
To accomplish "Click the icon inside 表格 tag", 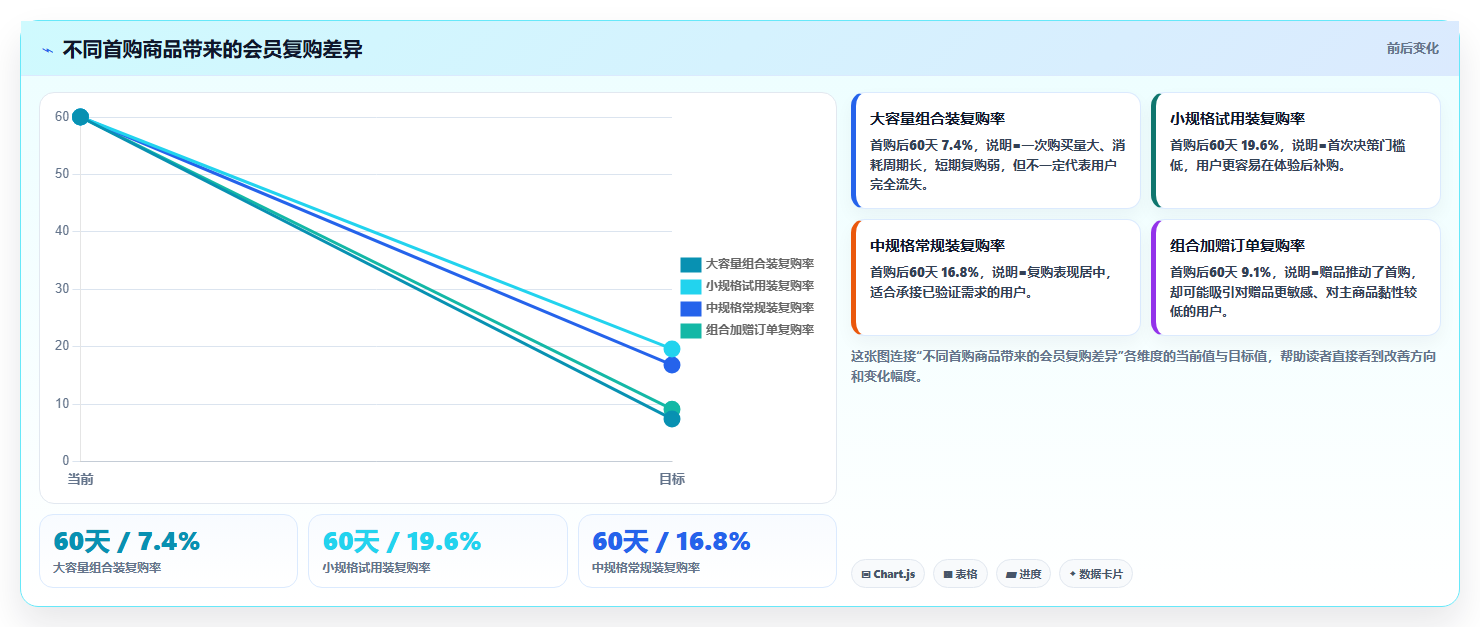I will click(x=947, y=574).
